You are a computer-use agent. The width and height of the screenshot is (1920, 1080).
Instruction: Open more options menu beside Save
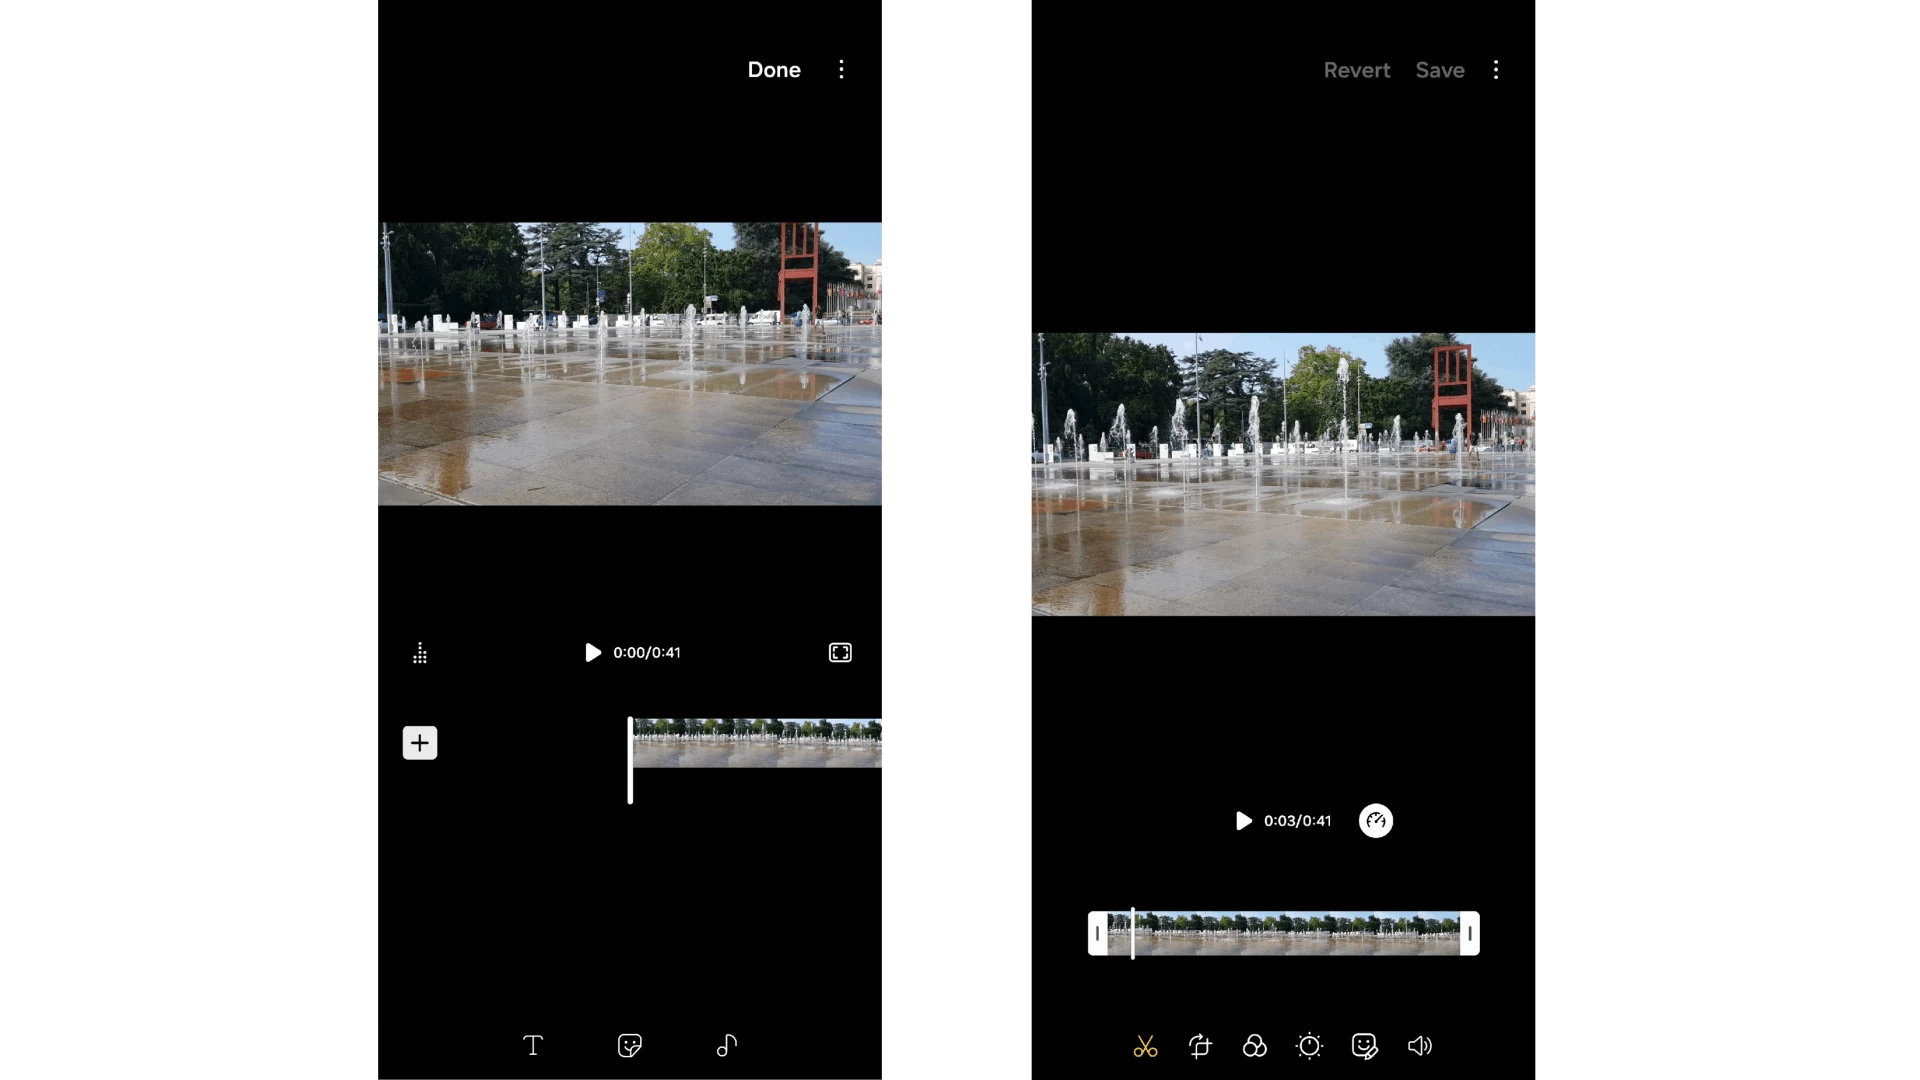point(1496,70)
